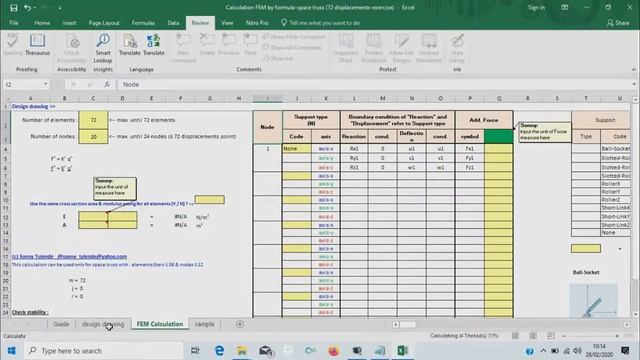This screenshot has width=640, height=360.
Task: Go to the Next comment
Action: [x=250, y=44]
